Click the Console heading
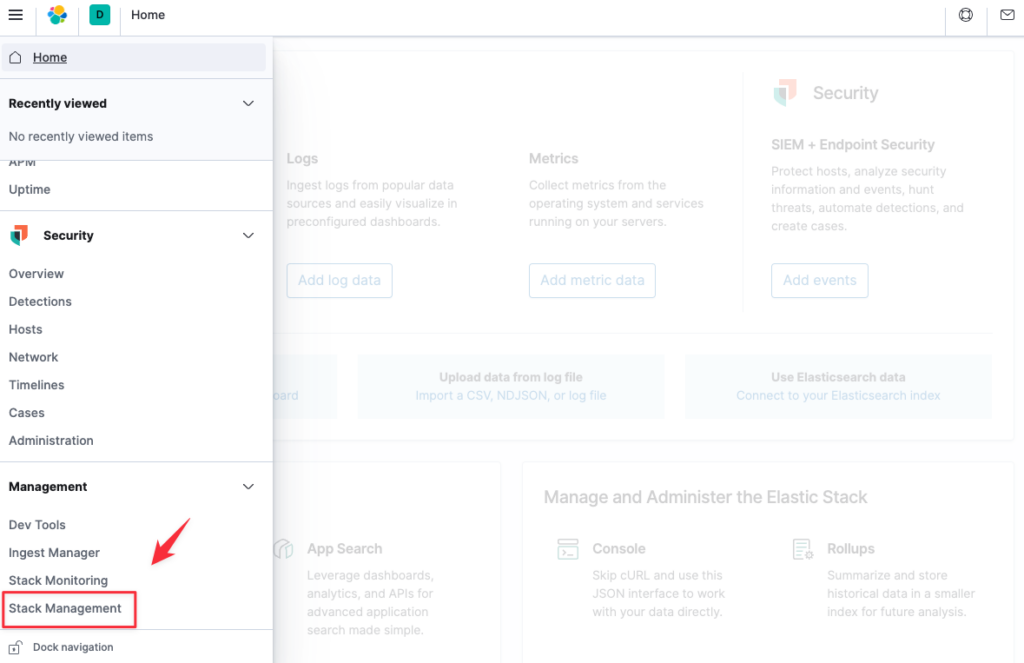Screen dimensions: 1024x663 pos(619,549)
